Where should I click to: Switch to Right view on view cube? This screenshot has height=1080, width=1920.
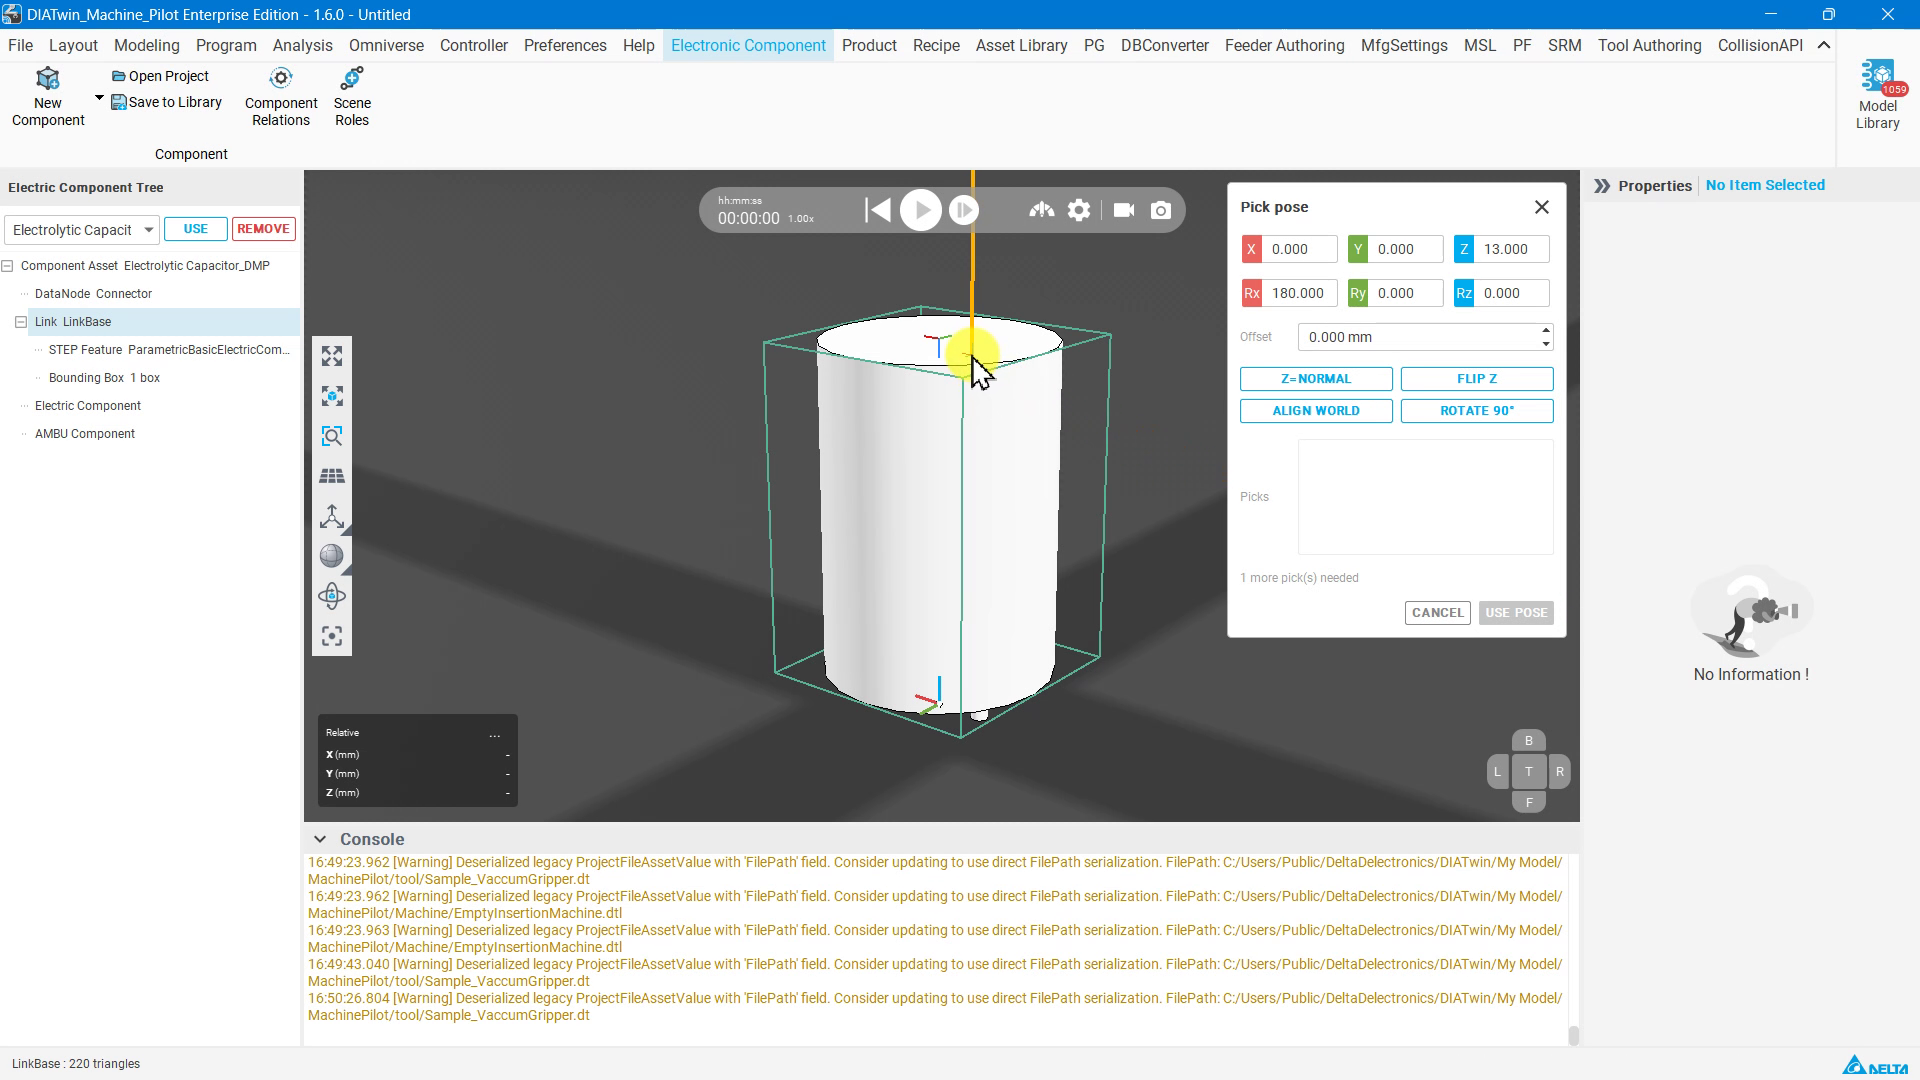pos(1559,772)
